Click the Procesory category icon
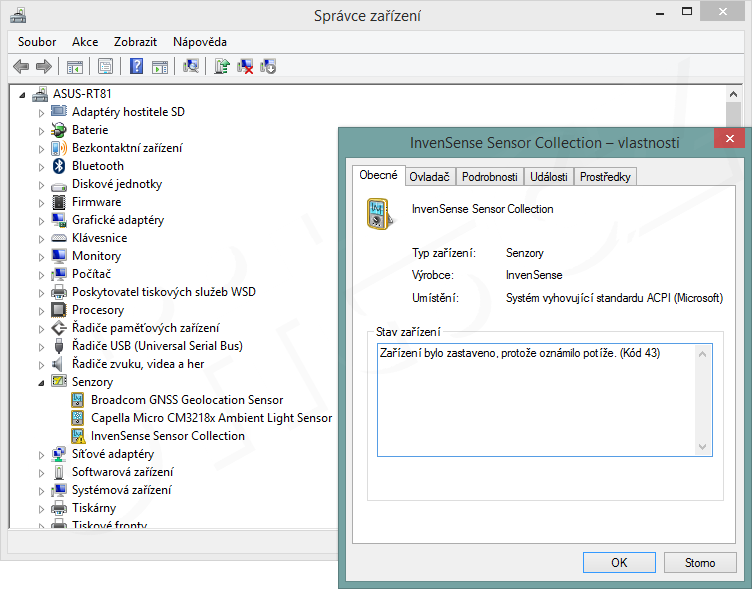 (x=59, y=310)
